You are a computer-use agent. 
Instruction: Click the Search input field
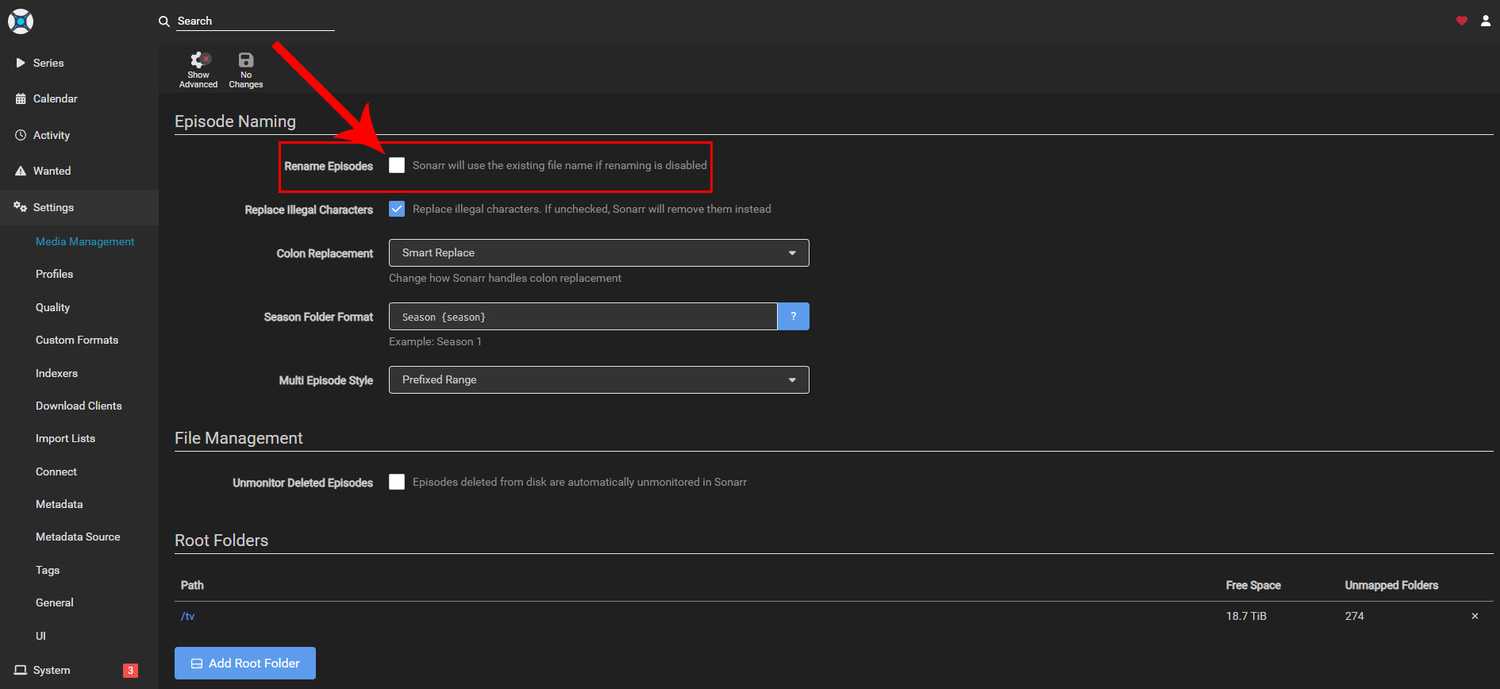(255, 21)
